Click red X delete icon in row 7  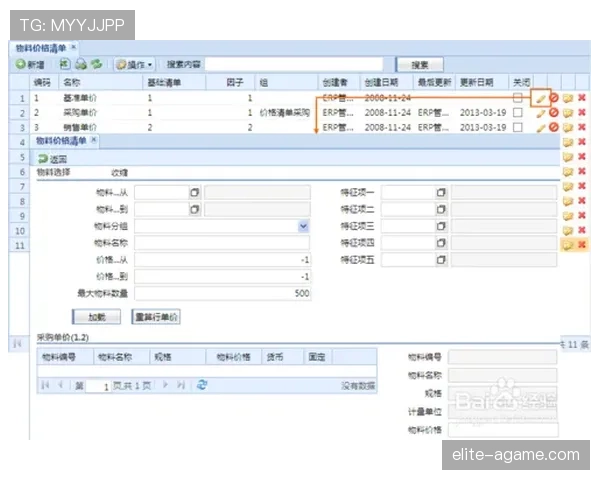[582, 186]
